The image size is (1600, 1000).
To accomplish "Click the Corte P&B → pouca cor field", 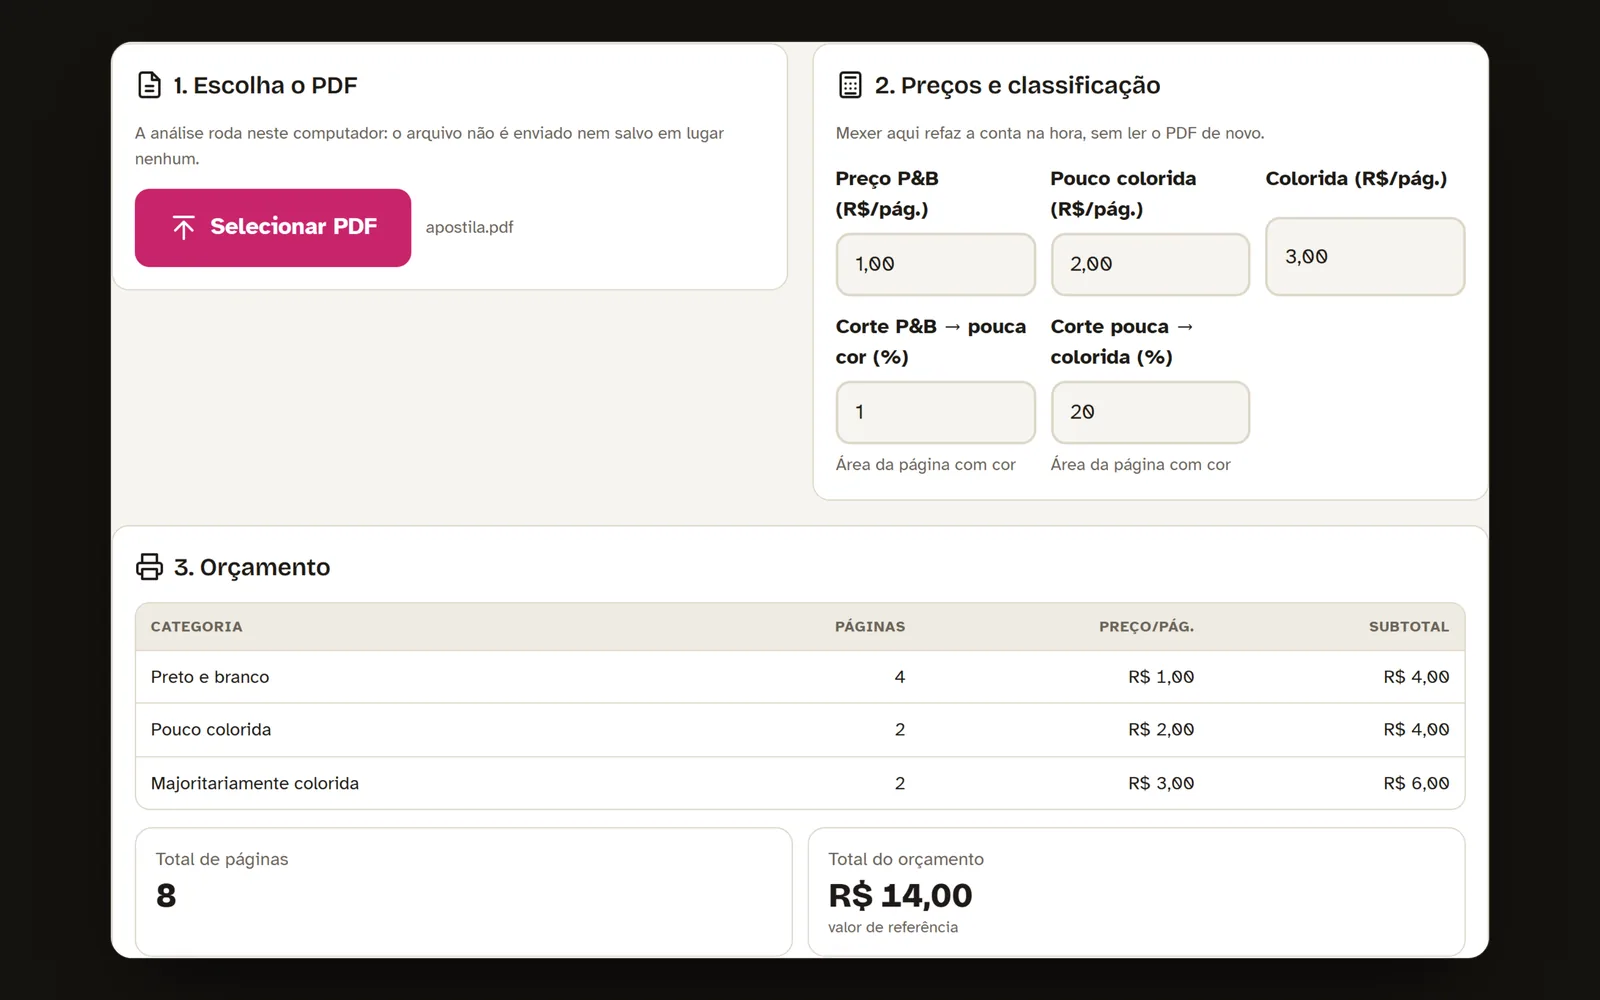I will (x=935, y=412).
